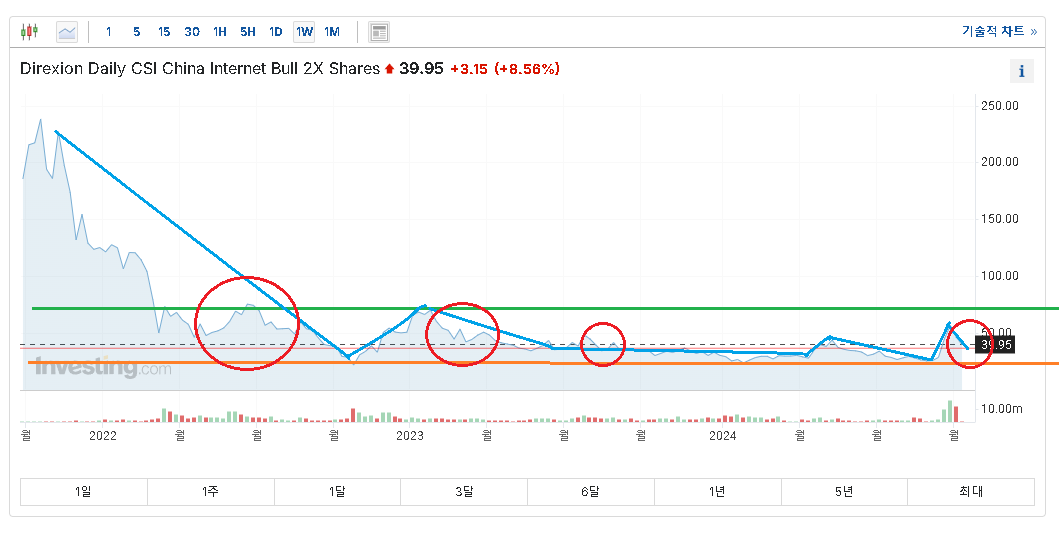Select the 1 minute interval
This screenshot has height=533, width=1059.
coord(109,32)
